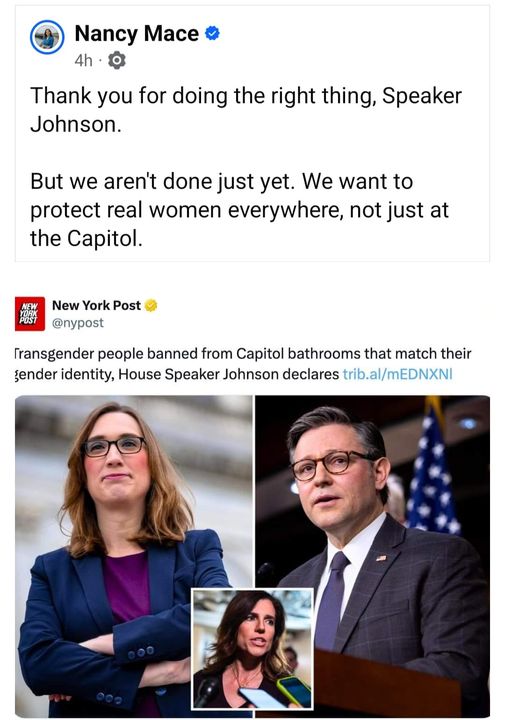Click blue verified badge beside Nancy Mace
The width and height of the screenshot is (505, 720).
point(212,33)
